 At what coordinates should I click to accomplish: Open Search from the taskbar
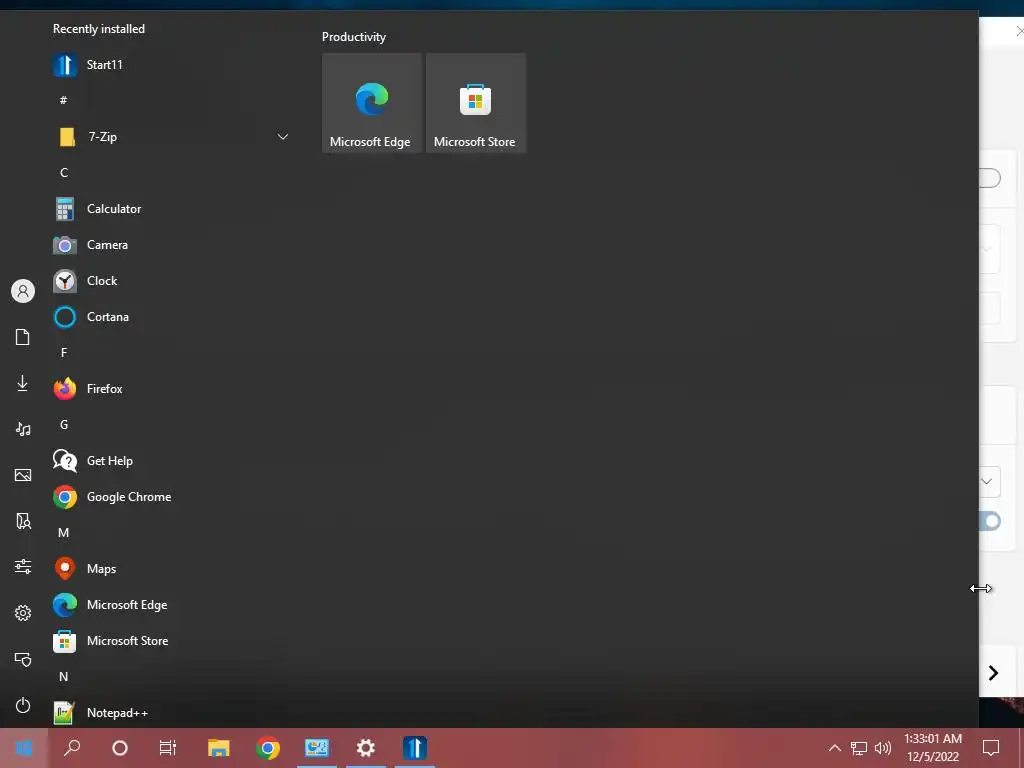coord(72,748)
